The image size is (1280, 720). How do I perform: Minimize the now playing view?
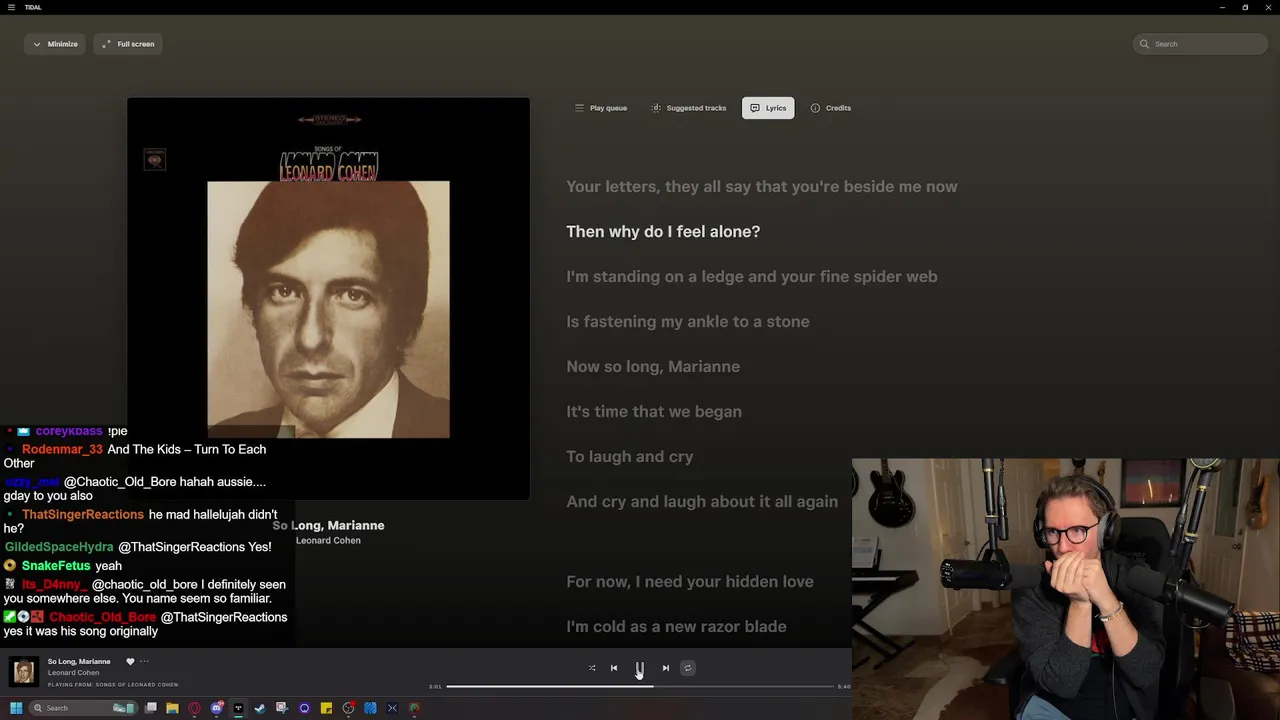coord(55,44)
